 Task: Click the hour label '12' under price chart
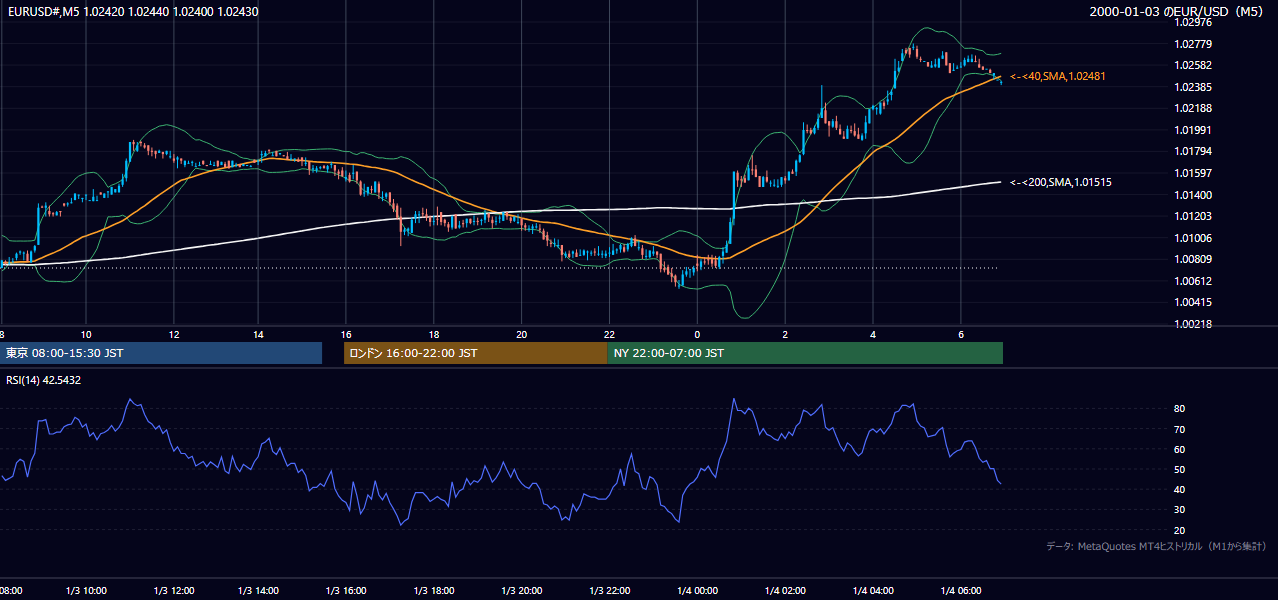tap(174, 334)
